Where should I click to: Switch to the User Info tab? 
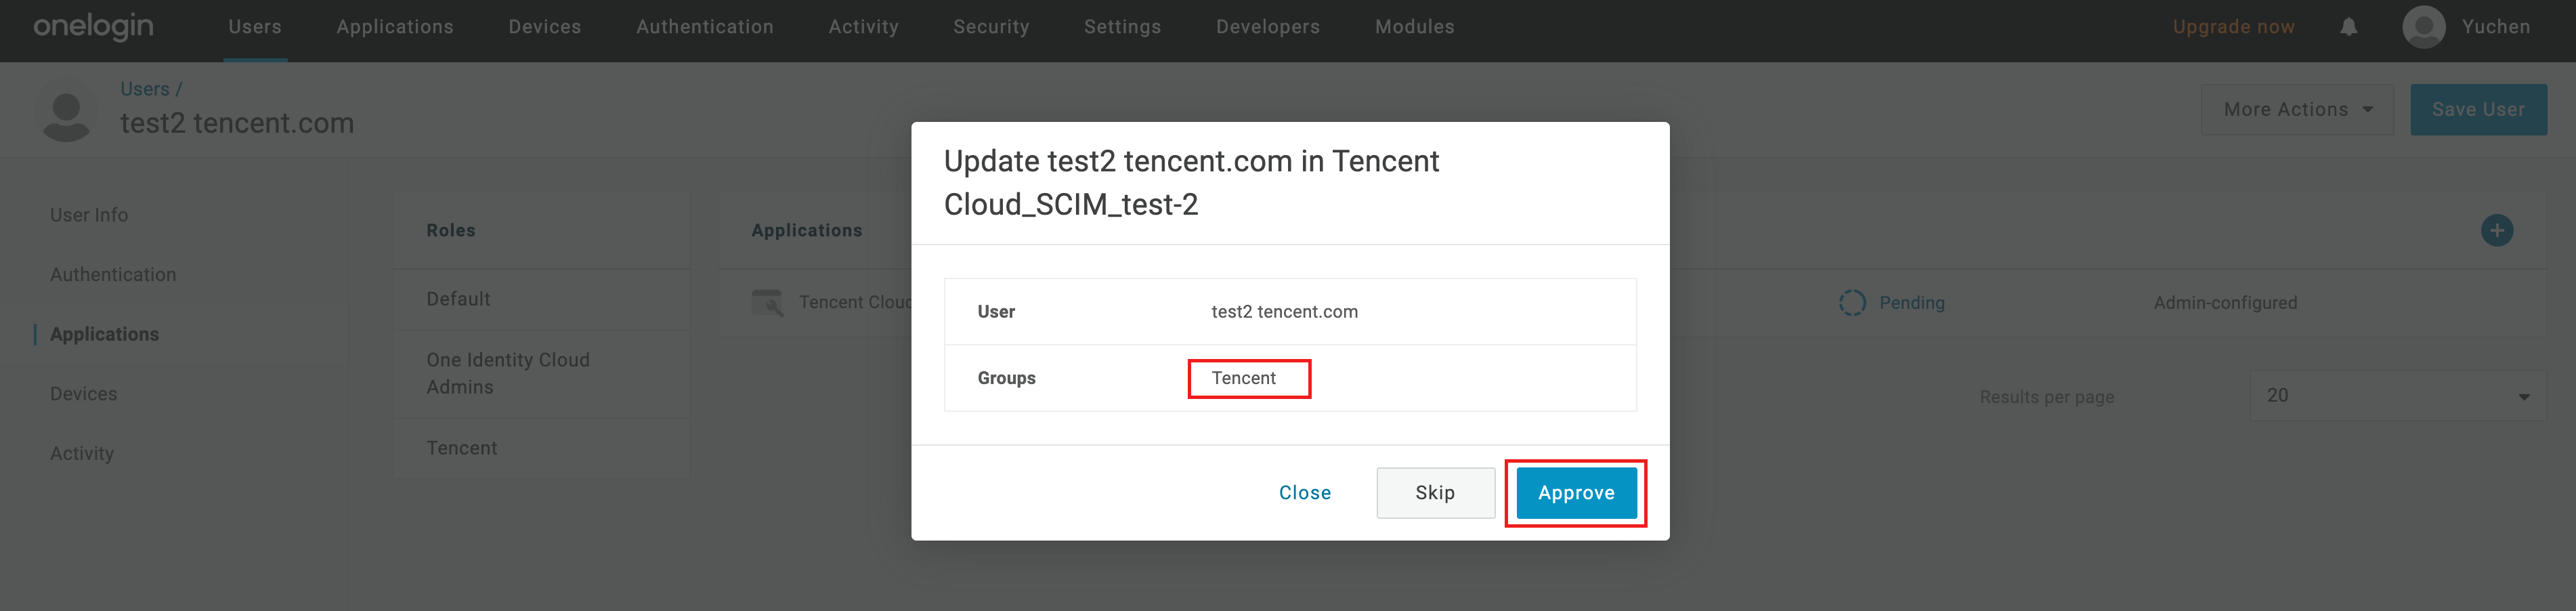click(89, 215)
